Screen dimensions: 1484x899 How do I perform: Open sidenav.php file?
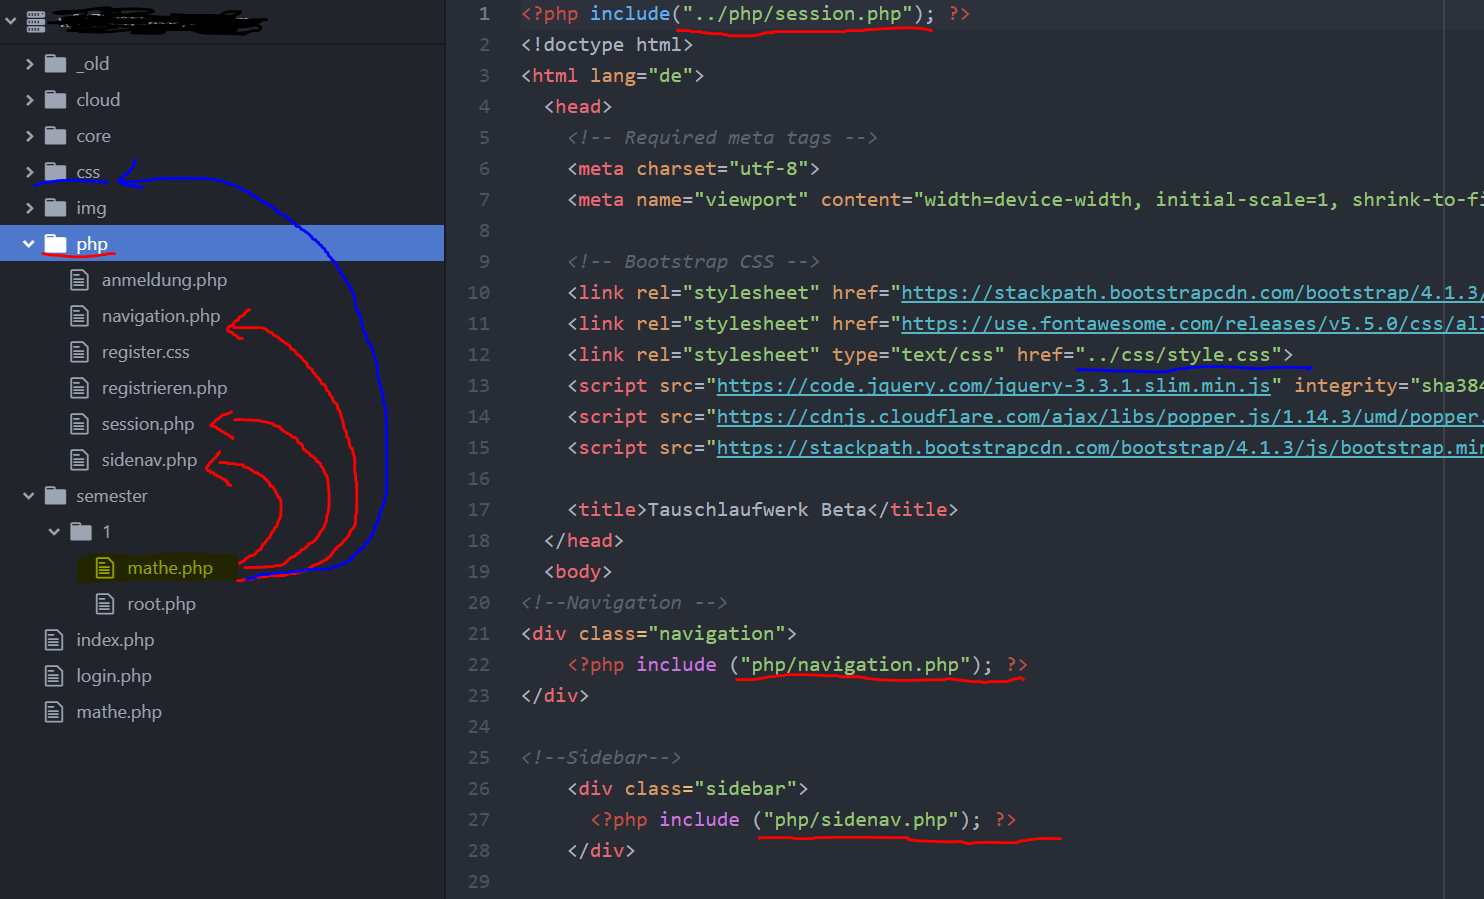click(149, 460)
